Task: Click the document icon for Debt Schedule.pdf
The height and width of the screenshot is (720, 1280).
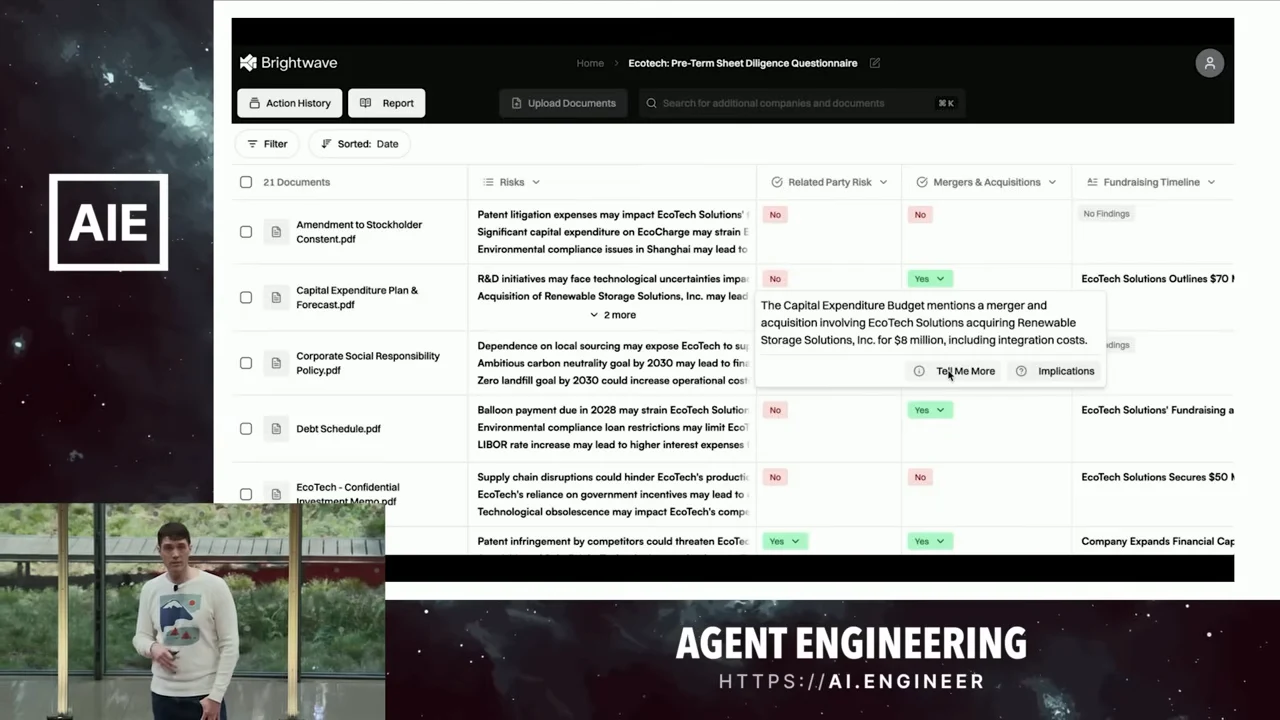Action: click(x=276, y=429)
